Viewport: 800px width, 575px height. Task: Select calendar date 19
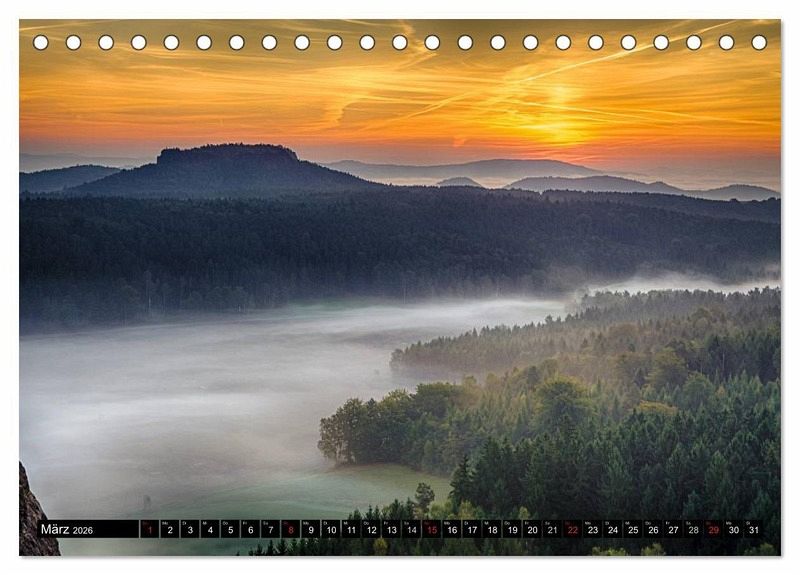click(512, 529)
